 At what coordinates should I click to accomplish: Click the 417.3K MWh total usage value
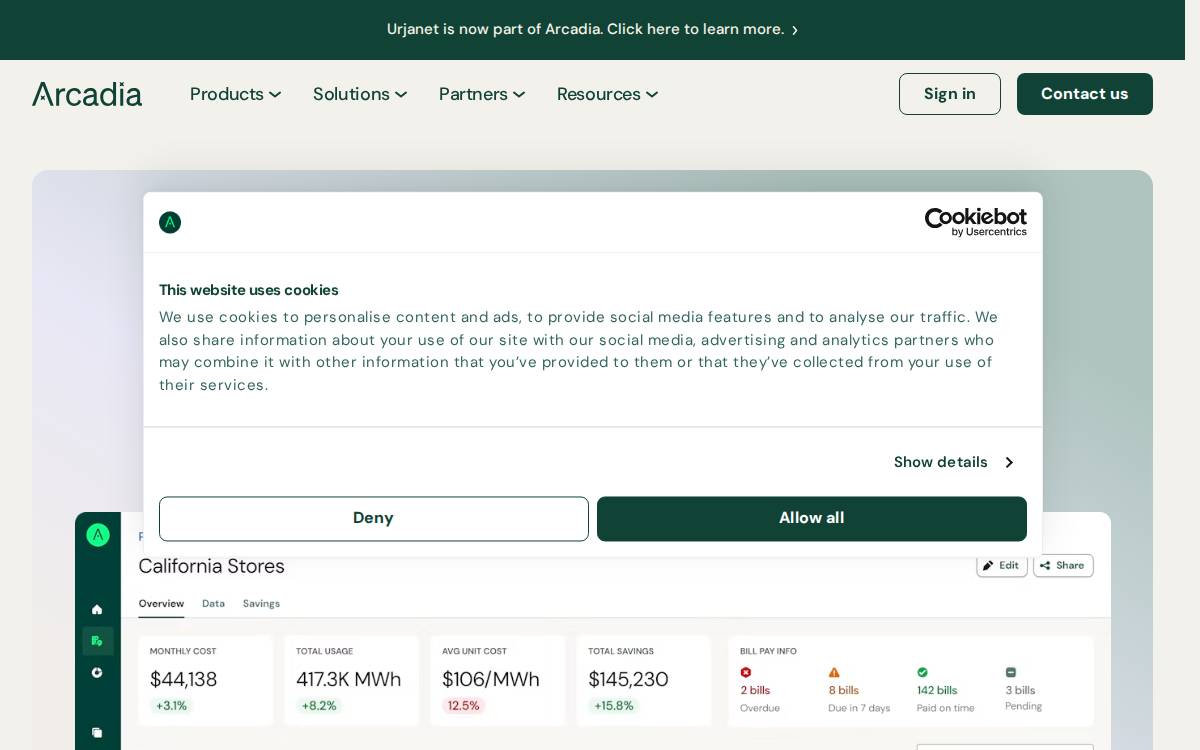[x=348, y=679]
